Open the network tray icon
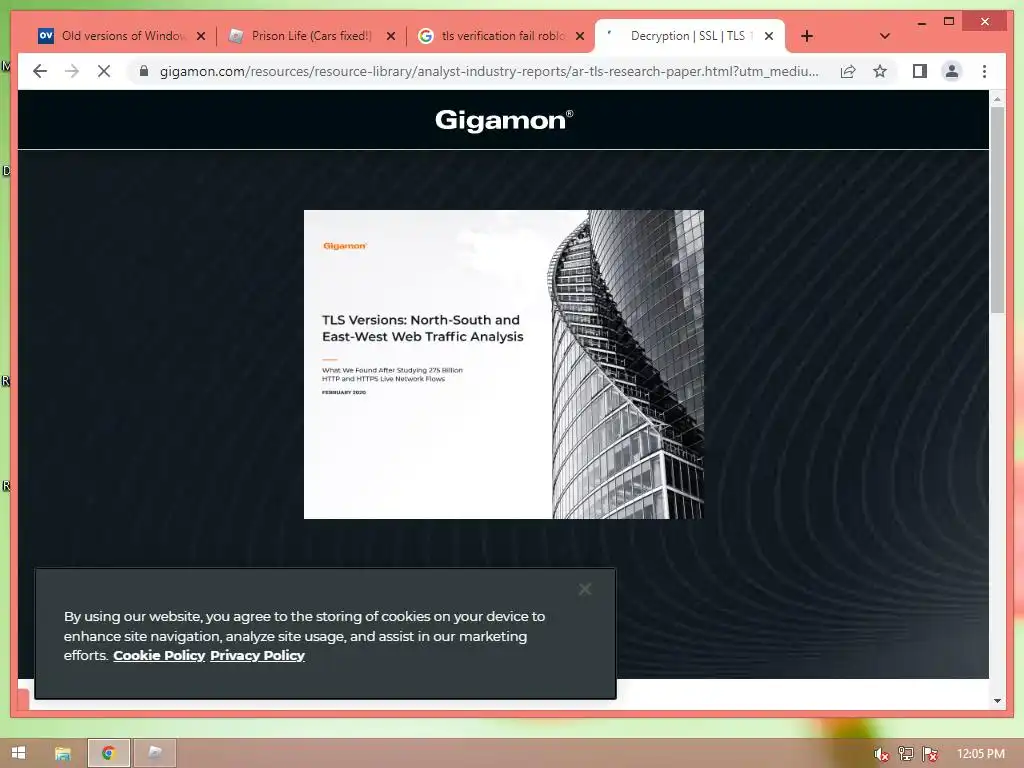Screen dimensions: 1024x768 click(x=905, y=754)
